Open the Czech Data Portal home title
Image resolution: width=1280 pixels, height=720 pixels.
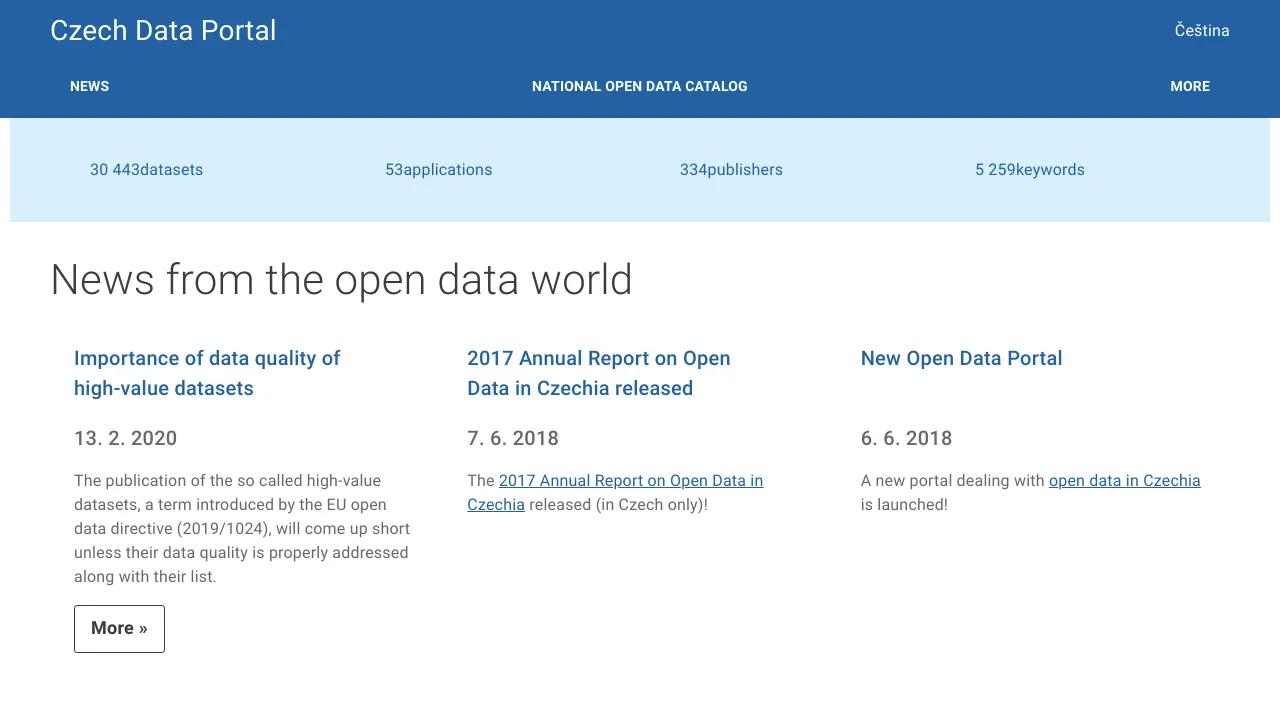pos(163,30)
